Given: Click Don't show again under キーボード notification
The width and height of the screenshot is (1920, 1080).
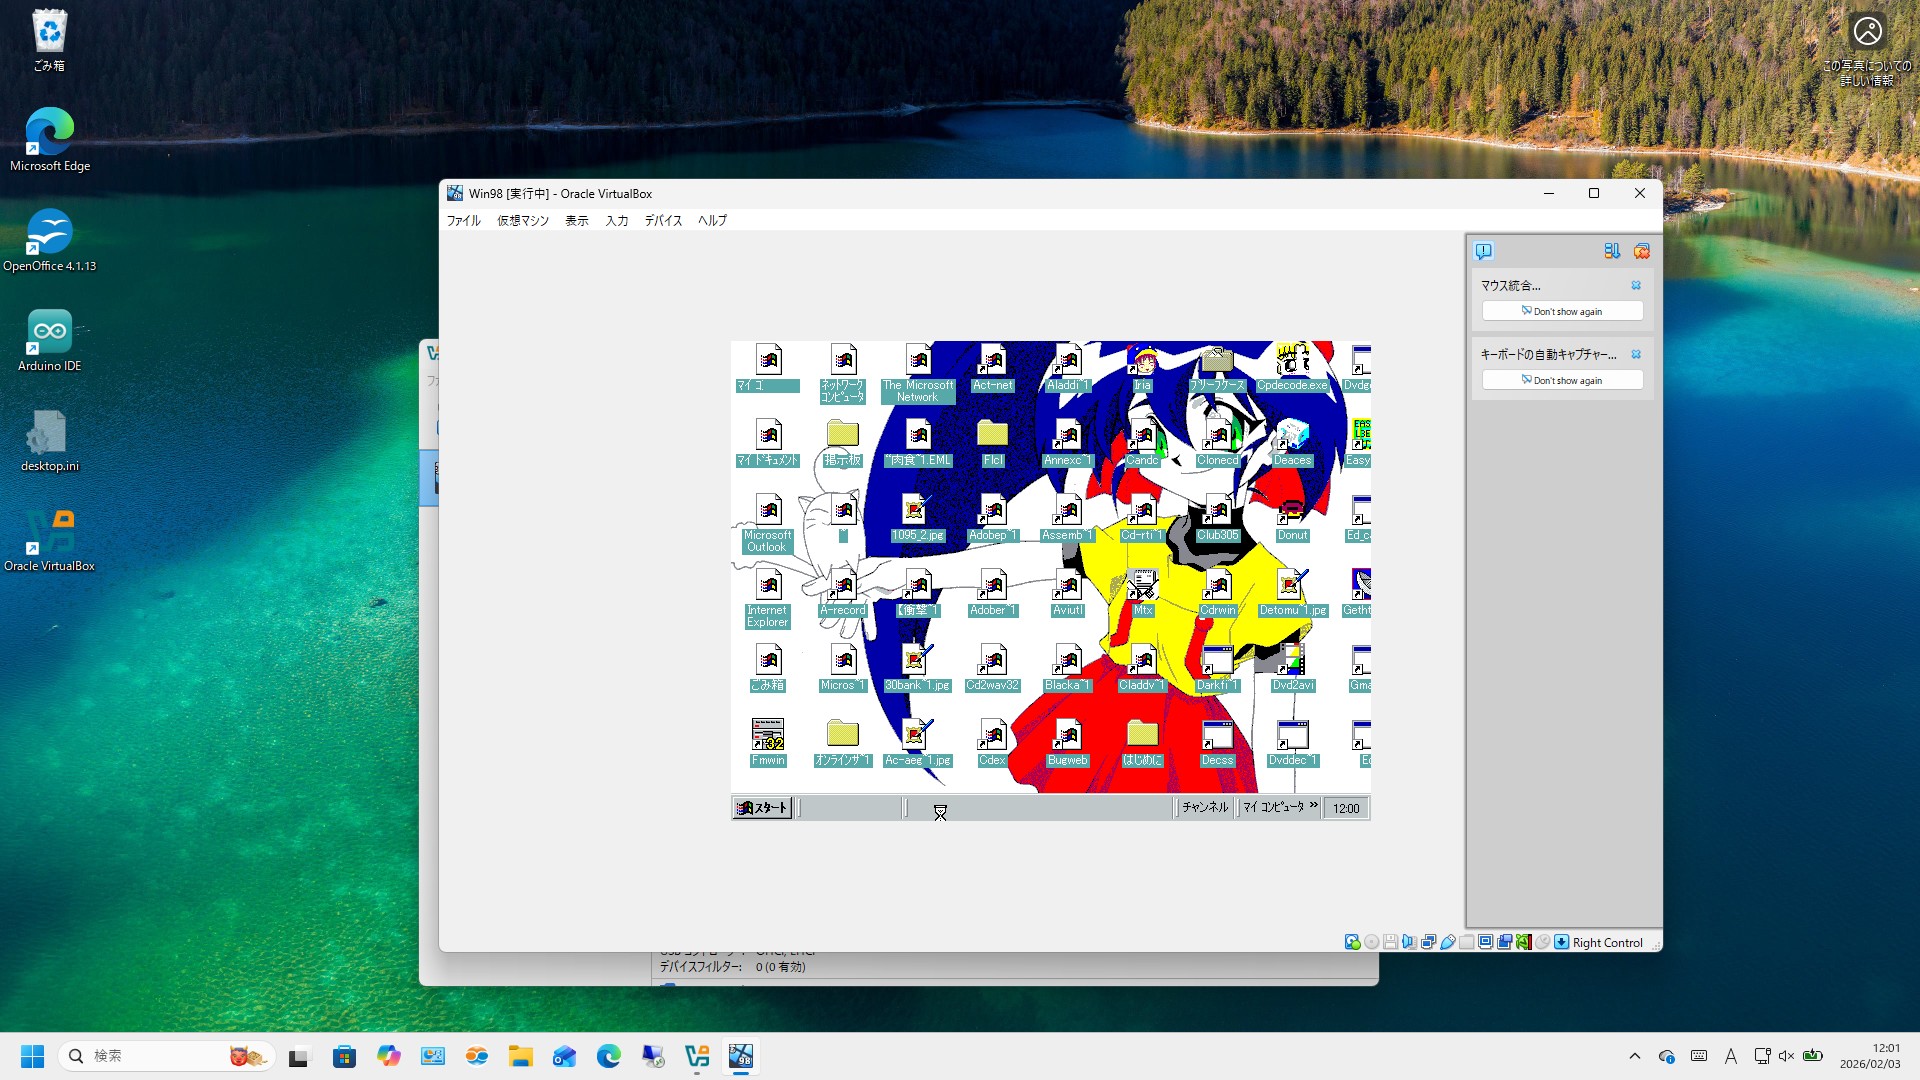Looking at the screenshot, I should pyautogui.click(x=1562, y=380).
